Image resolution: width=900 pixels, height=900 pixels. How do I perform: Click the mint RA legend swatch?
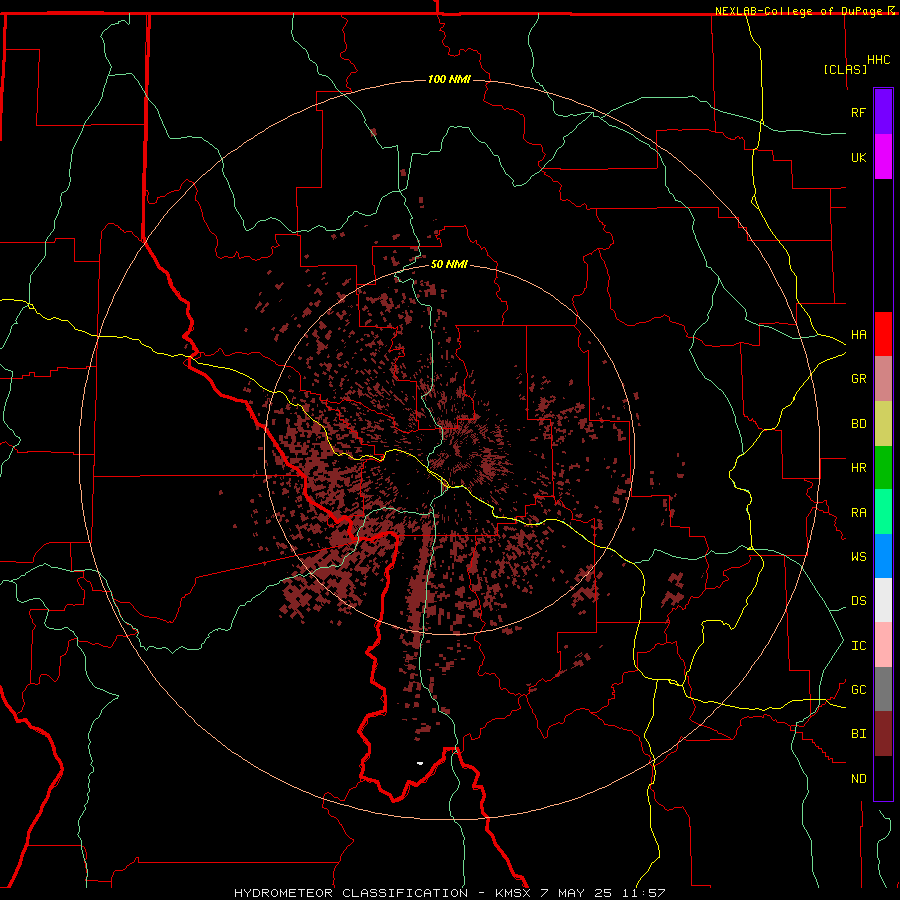pos(883,512)
